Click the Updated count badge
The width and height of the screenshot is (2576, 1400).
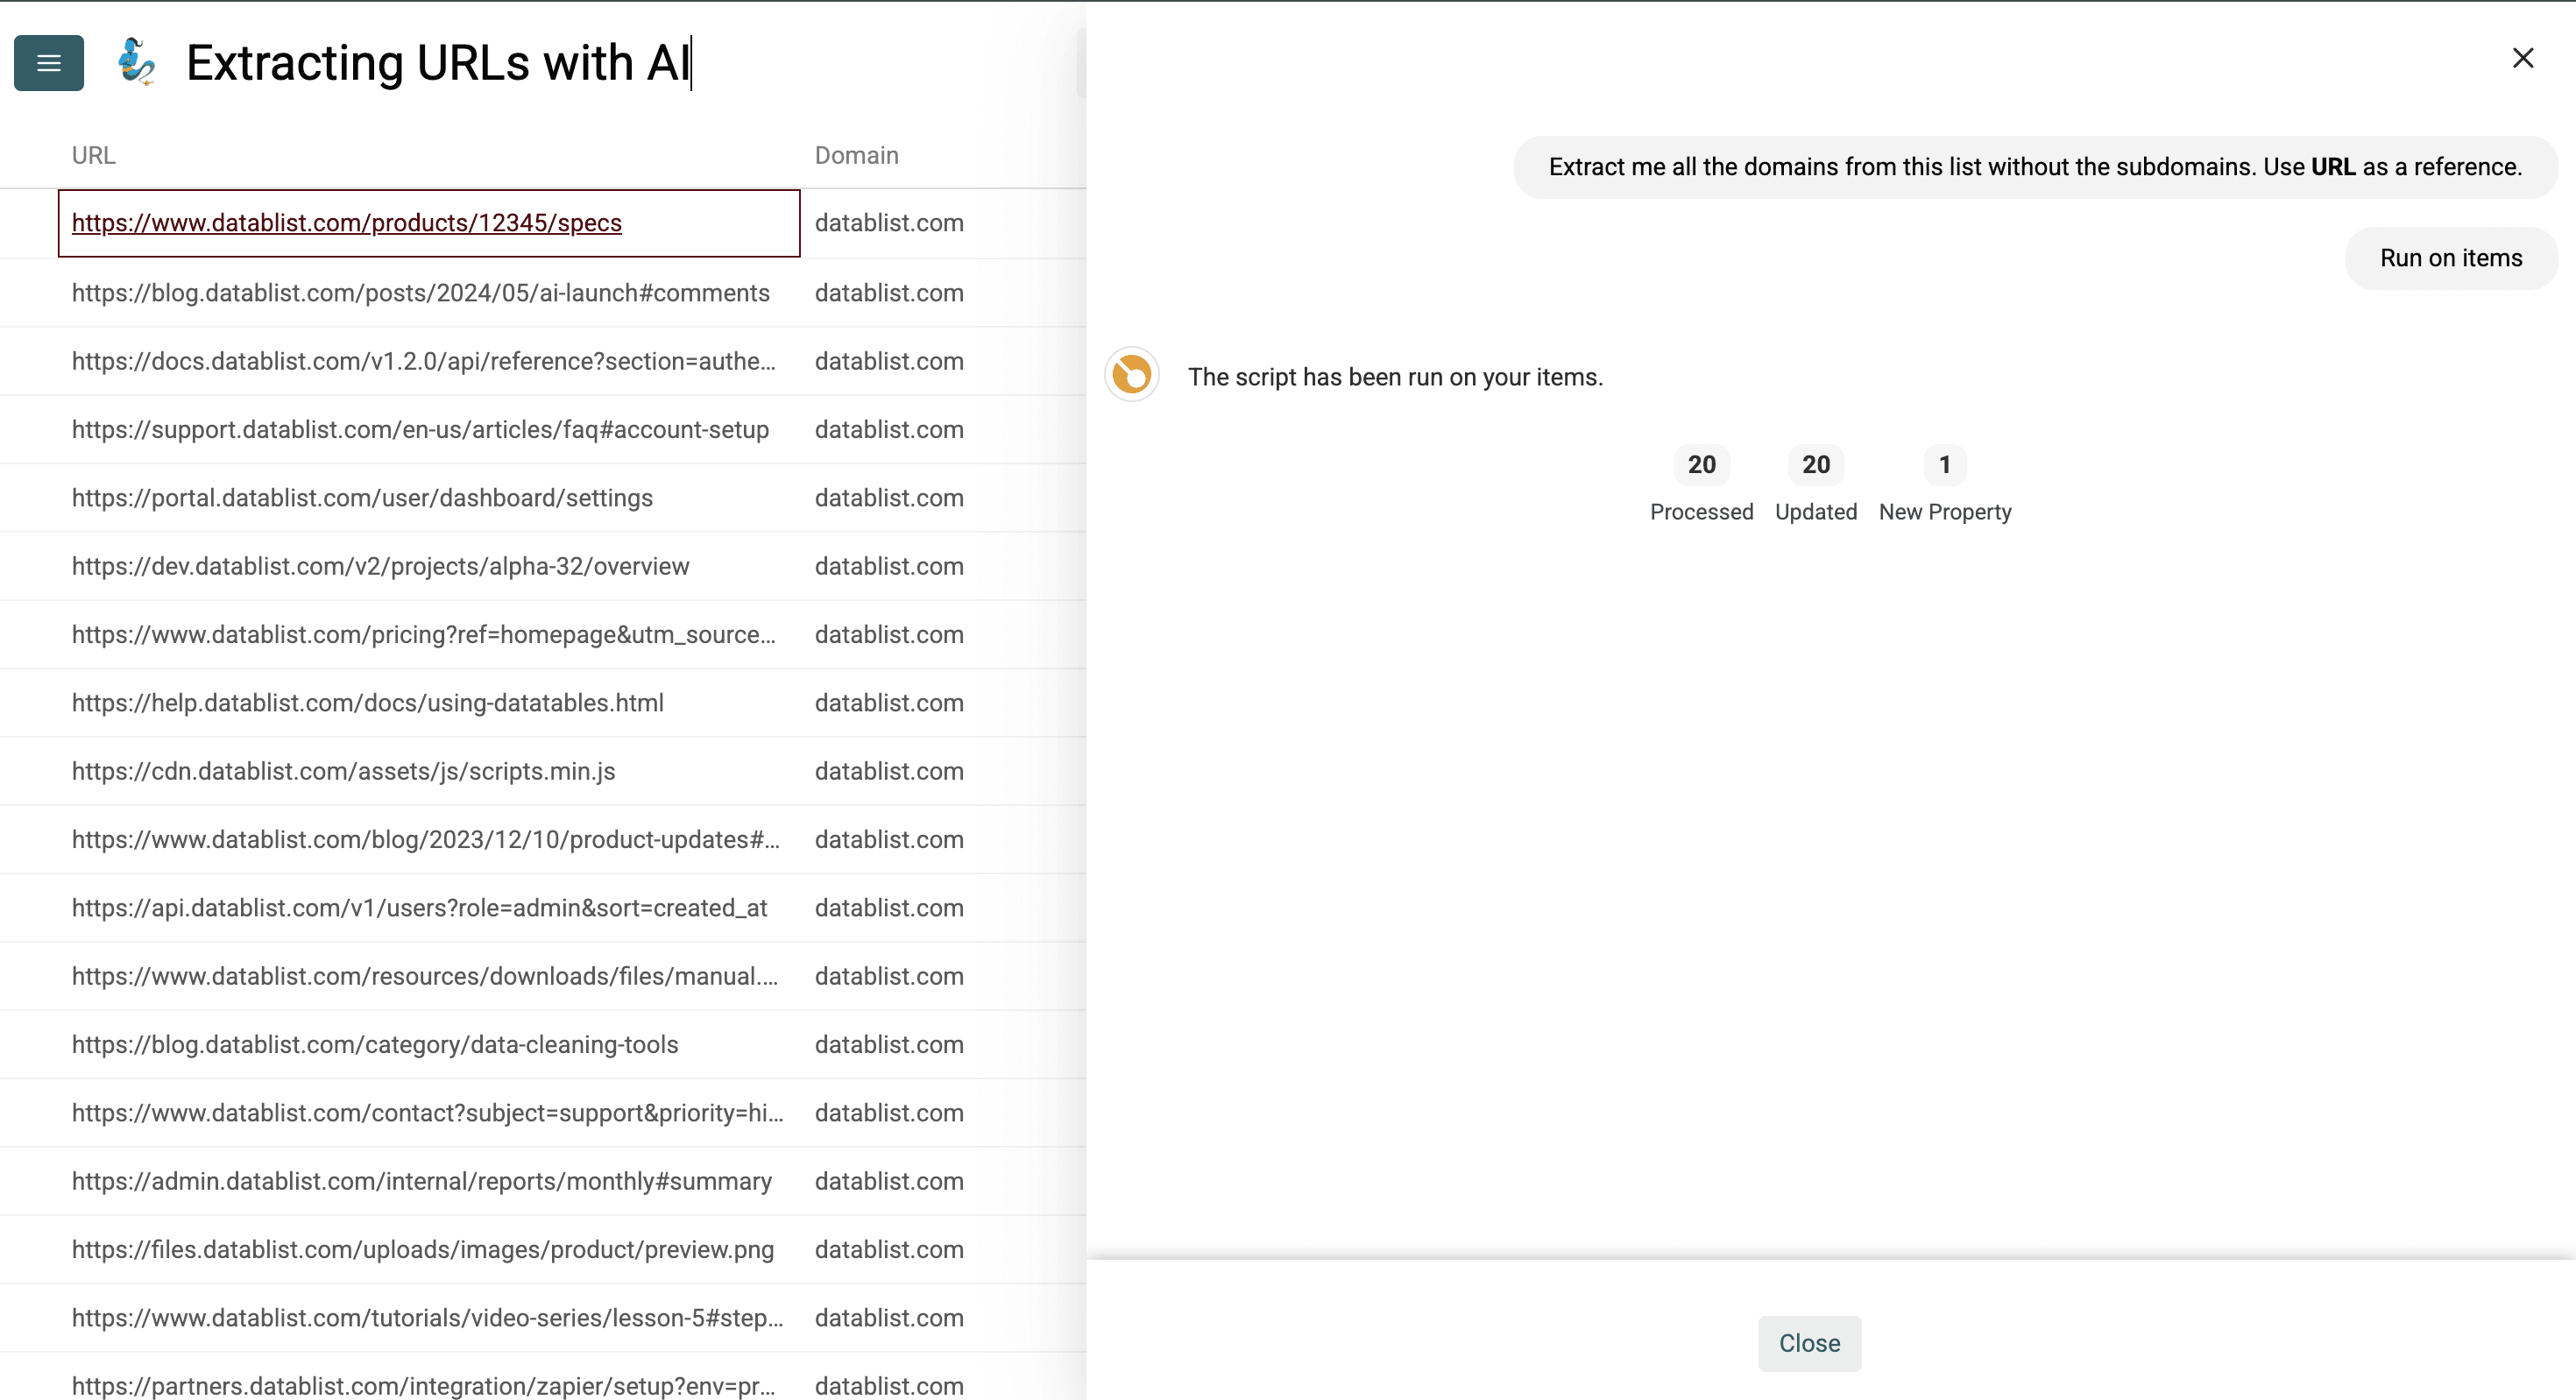pyautogui.click(x=1815, y=464)
